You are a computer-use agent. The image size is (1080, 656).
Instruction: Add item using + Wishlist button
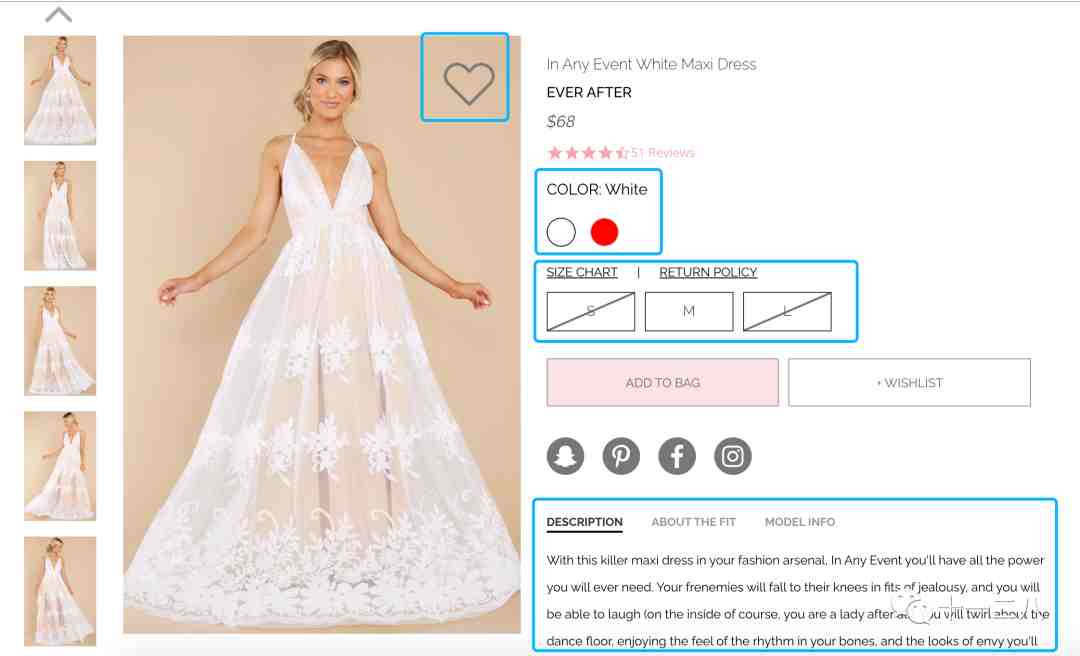[909, 382]
